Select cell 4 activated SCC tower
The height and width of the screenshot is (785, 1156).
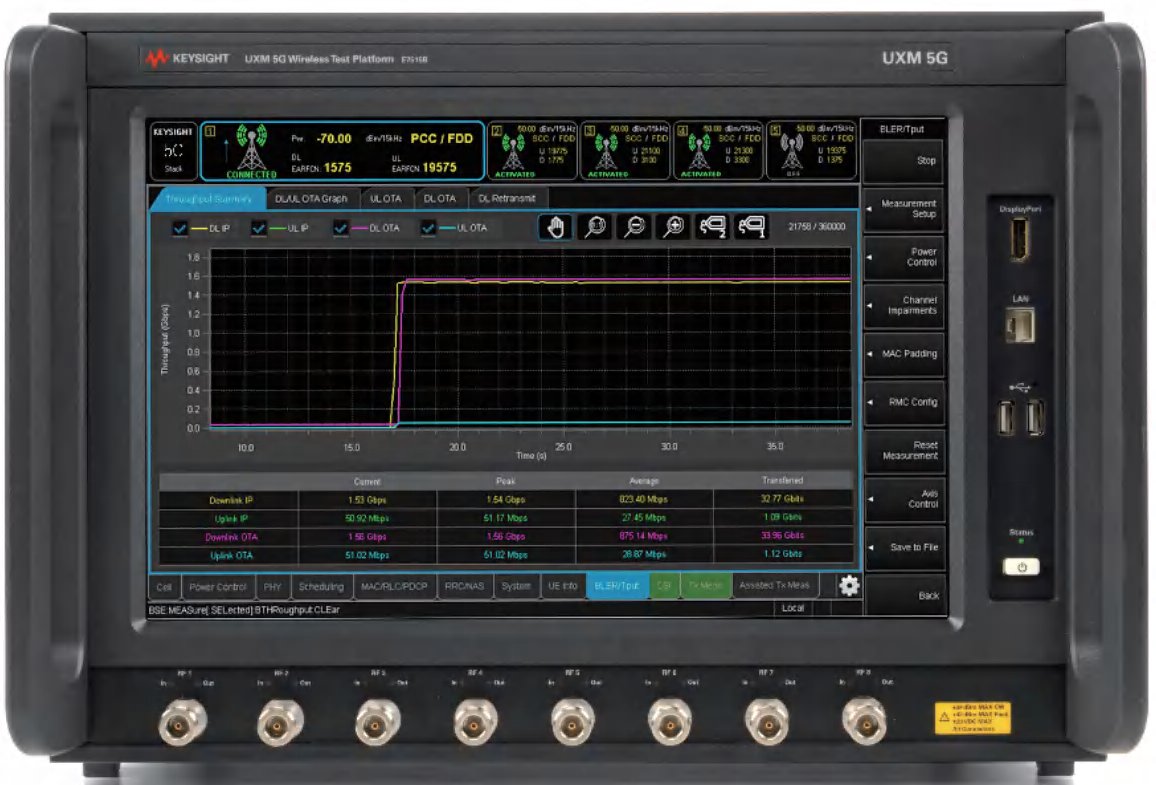(719, 151)
